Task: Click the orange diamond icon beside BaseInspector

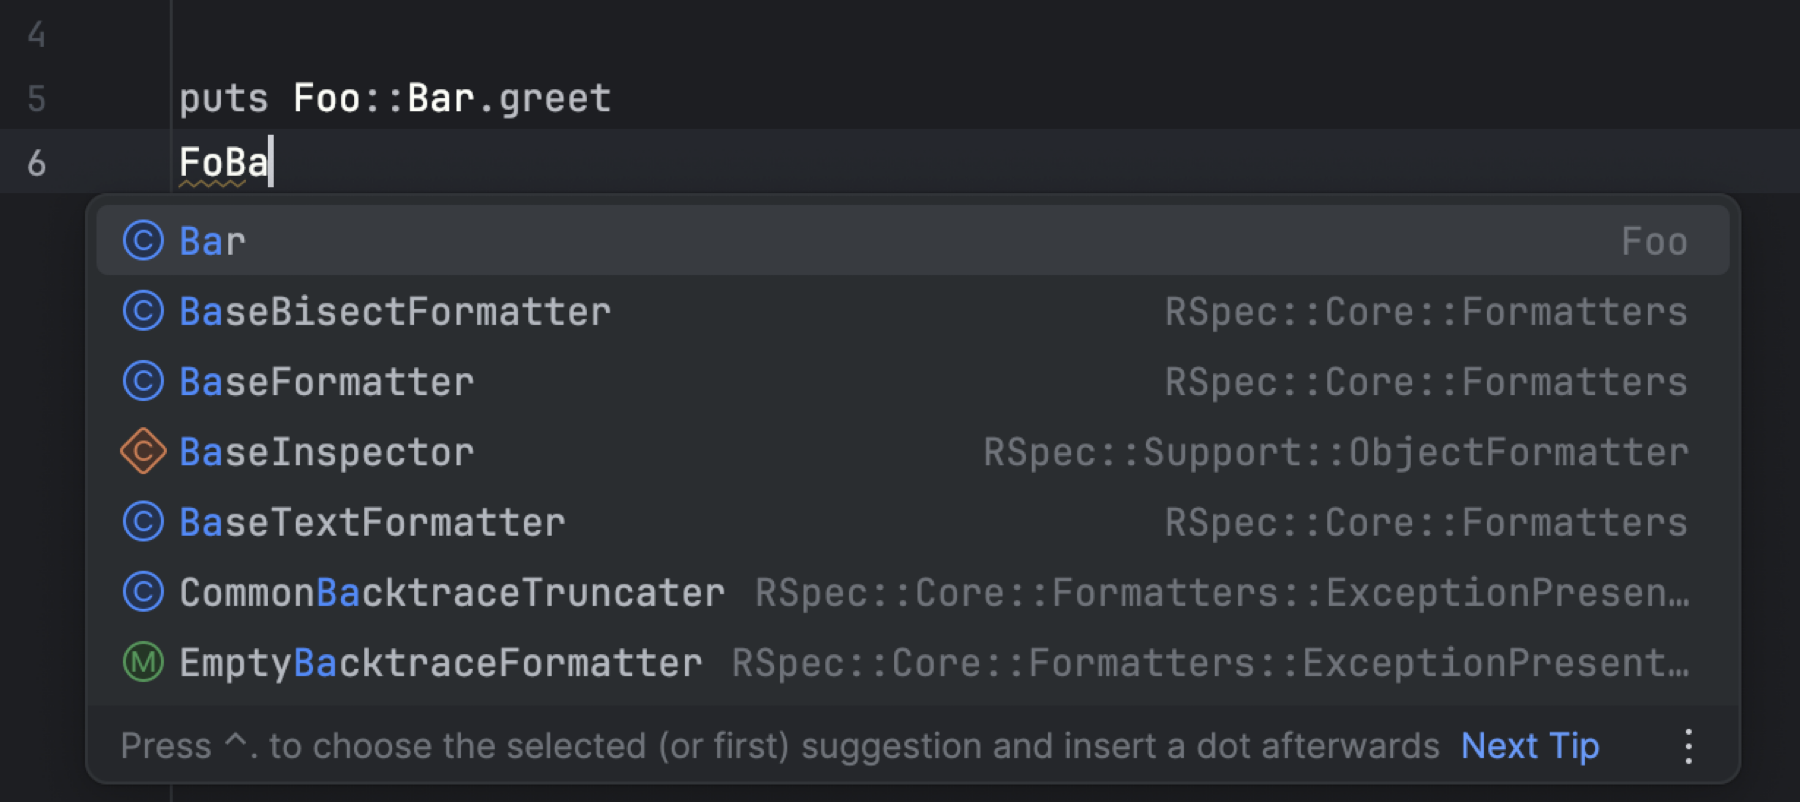Action: [143, 452]
